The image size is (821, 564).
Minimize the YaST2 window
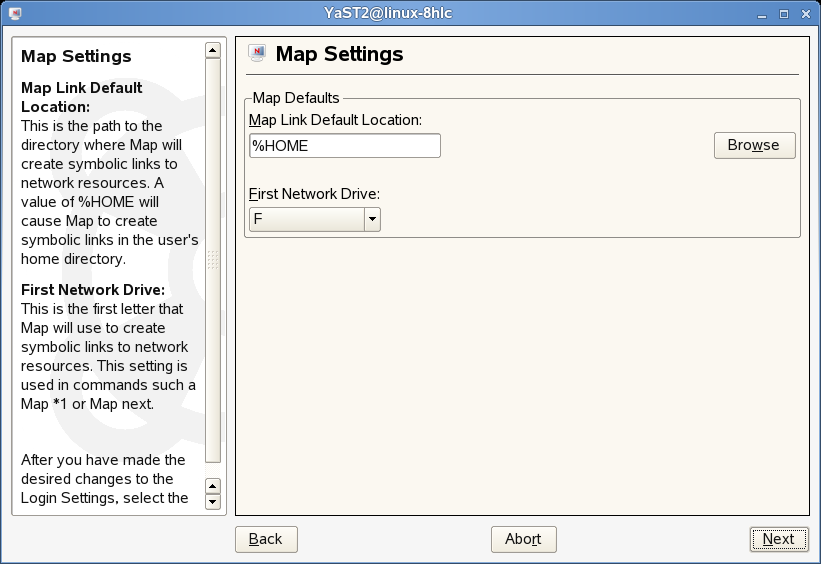tap(764, 13)
